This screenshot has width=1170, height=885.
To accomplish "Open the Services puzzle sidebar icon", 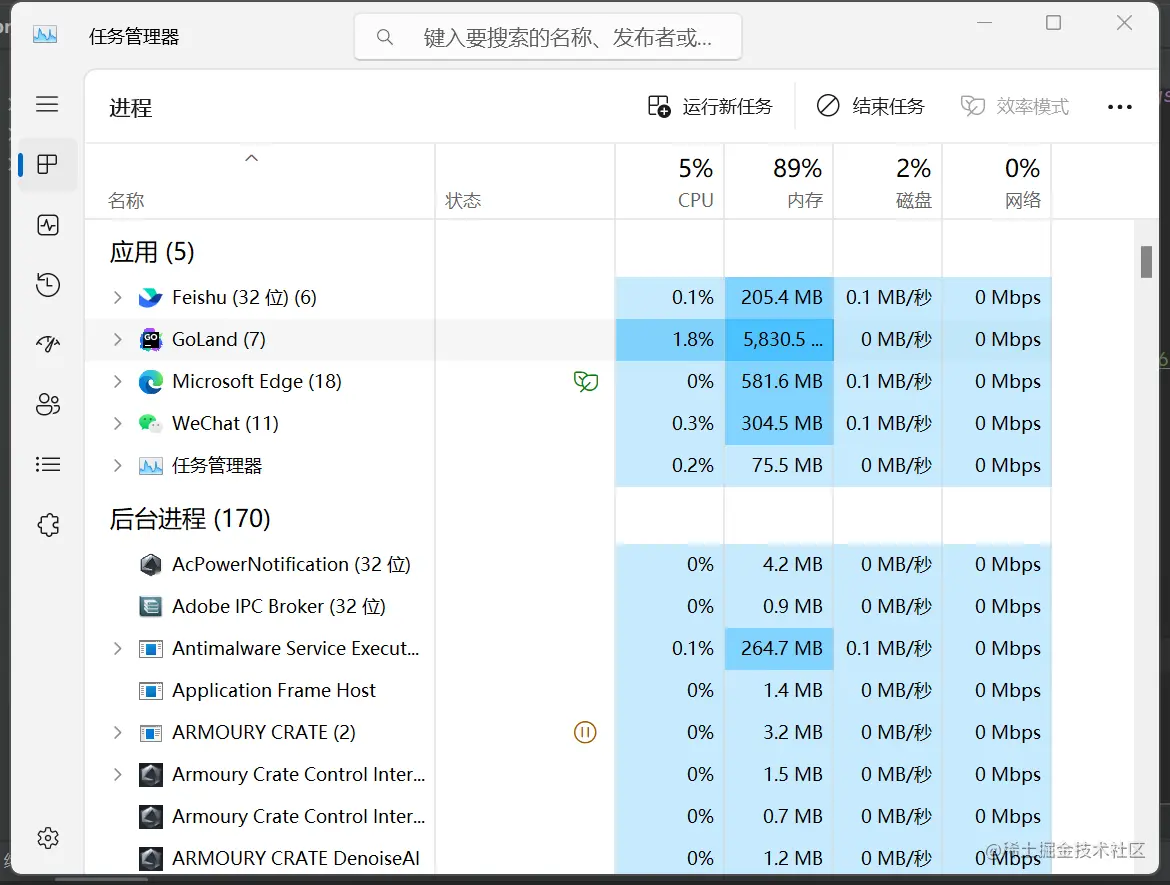I will 48,525.
